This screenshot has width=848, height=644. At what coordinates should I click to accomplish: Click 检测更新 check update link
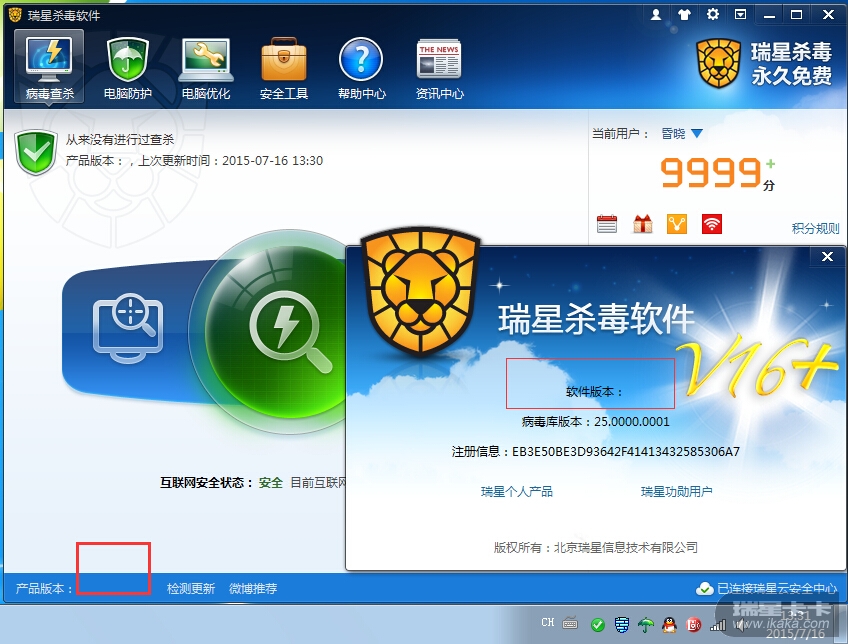191,588
